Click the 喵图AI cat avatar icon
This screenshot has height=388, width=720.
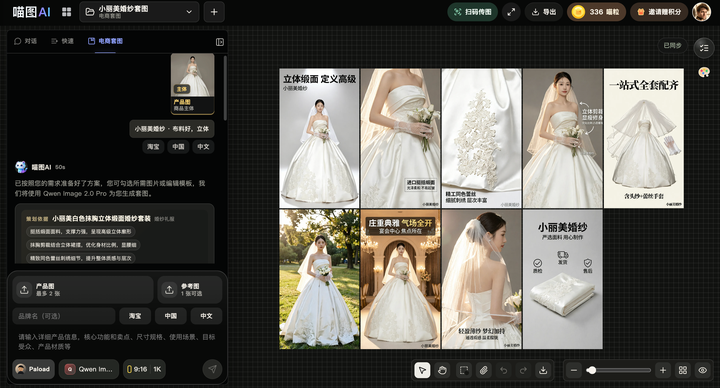(x=21, y=167)
